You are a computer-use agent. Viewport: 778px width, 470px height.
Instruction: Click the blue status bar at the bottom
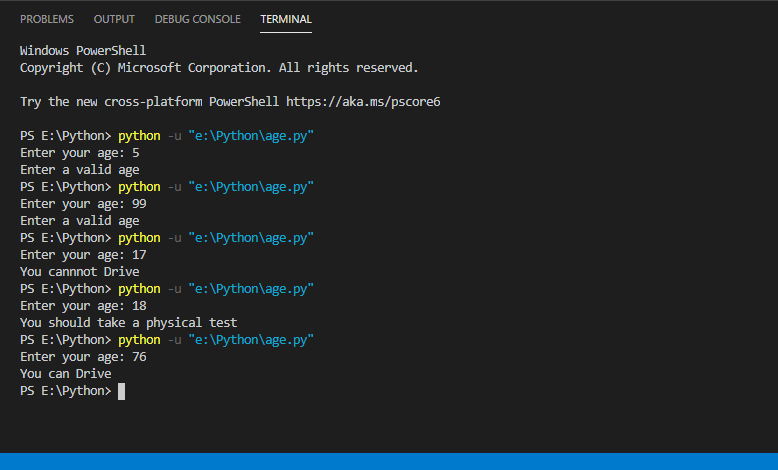click(x=389, y=461)
